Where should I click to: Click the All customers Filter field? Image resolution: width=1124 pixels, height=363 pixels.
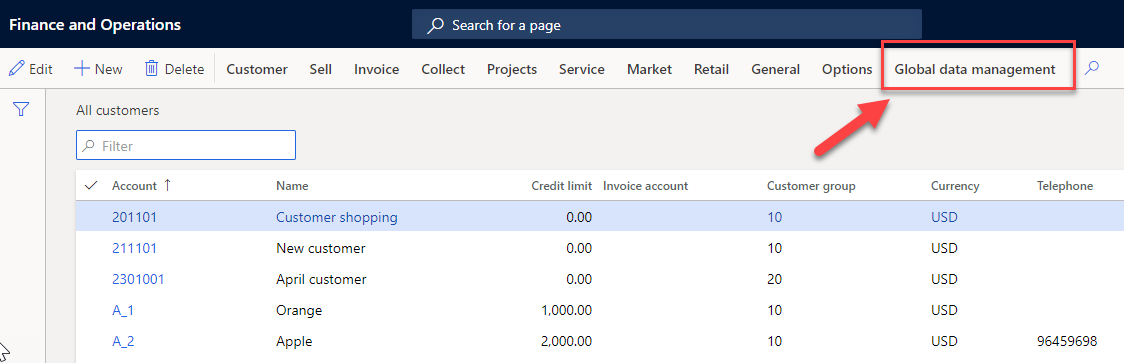pos(186,146)
